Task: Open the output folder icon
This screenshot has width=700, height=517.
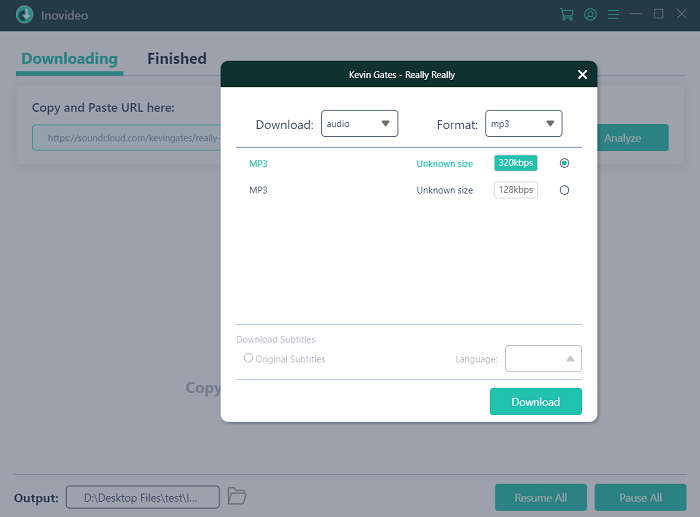Action: click(x=237, y=496)
